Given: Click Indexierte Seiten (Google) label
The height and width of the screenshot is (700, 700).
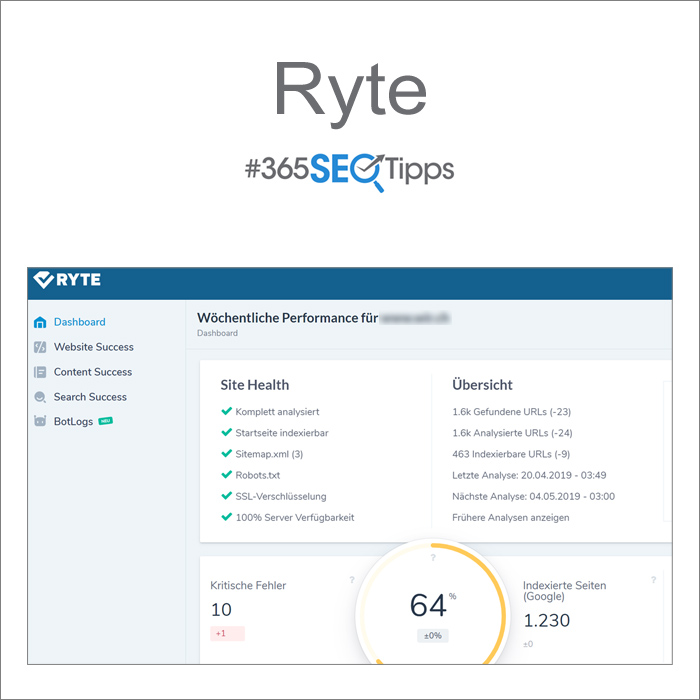Looking at the screenshot, I should pos(564,591).
